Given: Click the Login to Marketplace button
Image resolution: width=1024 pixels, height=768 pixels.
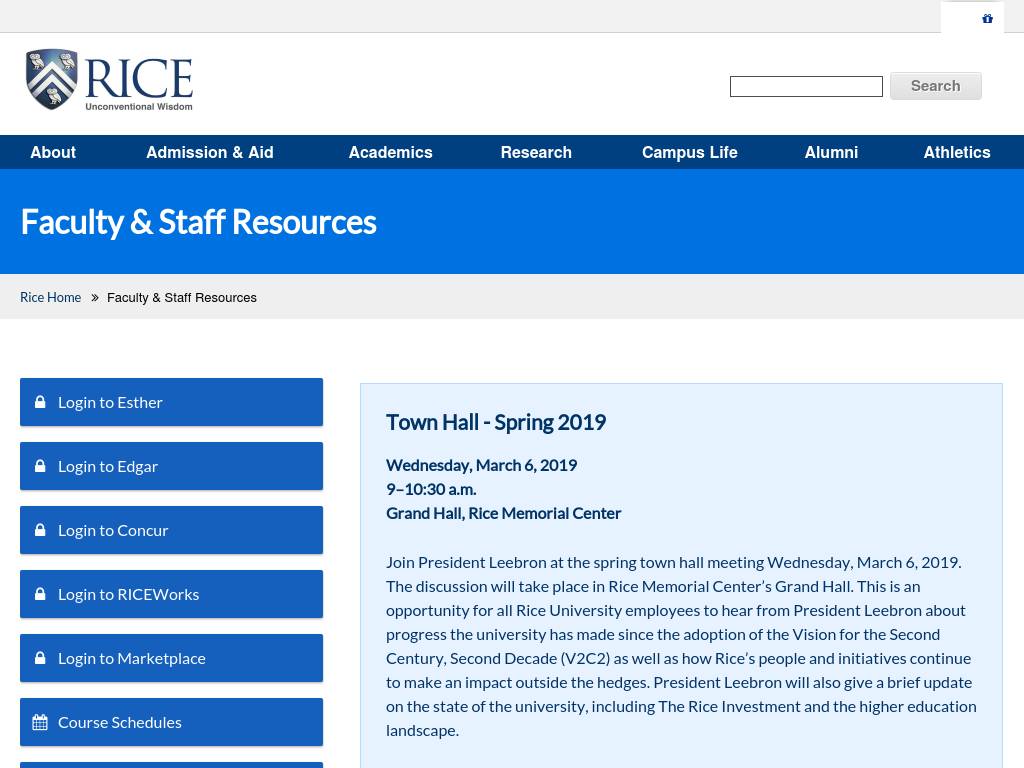Looking at the screenshot, I should pyautogui.click(x=171, y=658).
